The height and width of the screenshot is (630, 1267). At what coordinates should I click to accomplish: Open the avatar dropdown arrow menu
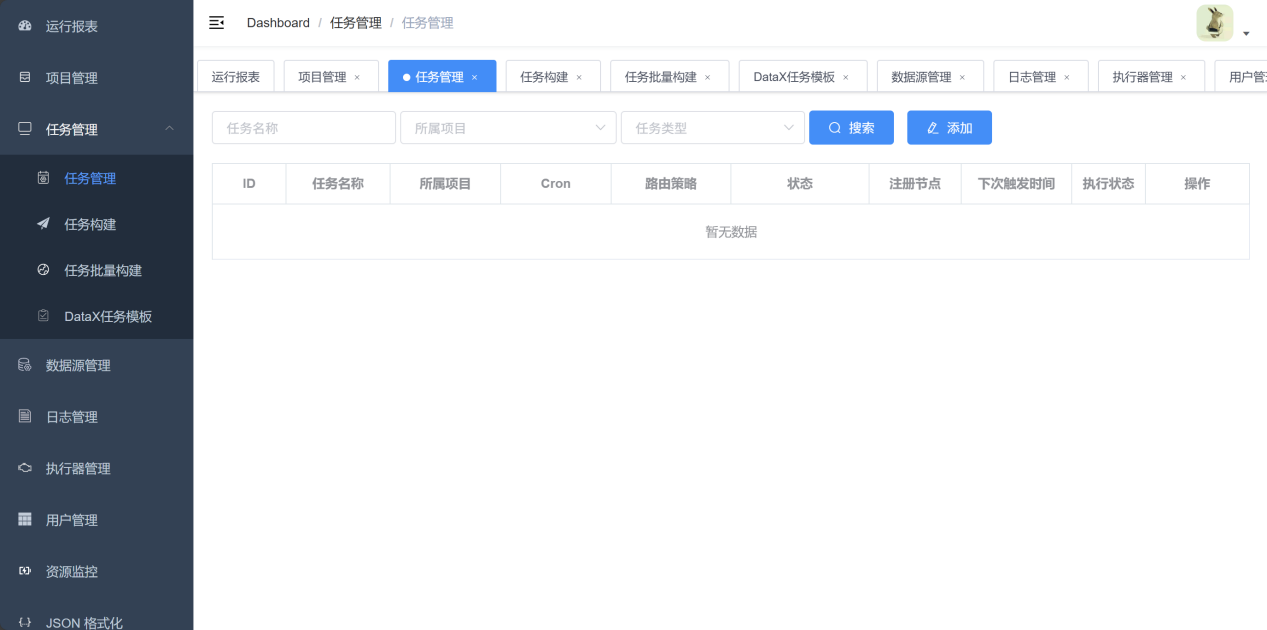[1246, 34]
